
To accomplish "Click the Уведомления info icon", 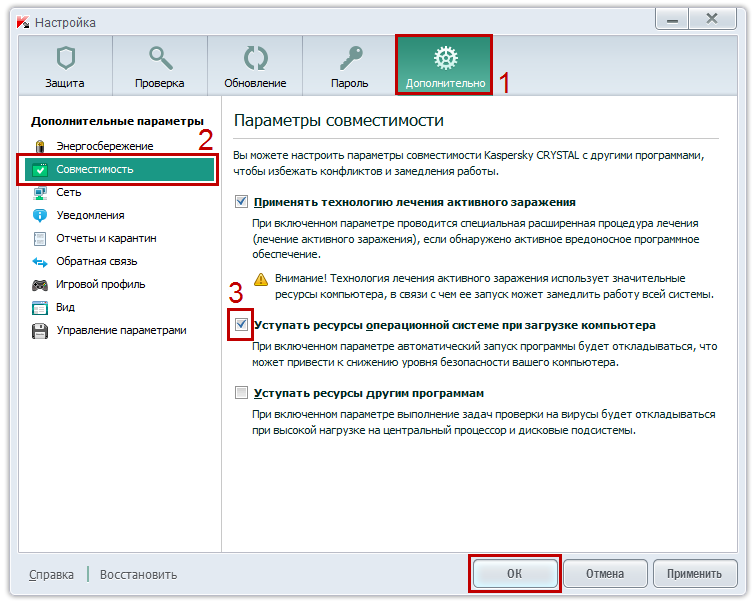I will click(x=40, y=215).
